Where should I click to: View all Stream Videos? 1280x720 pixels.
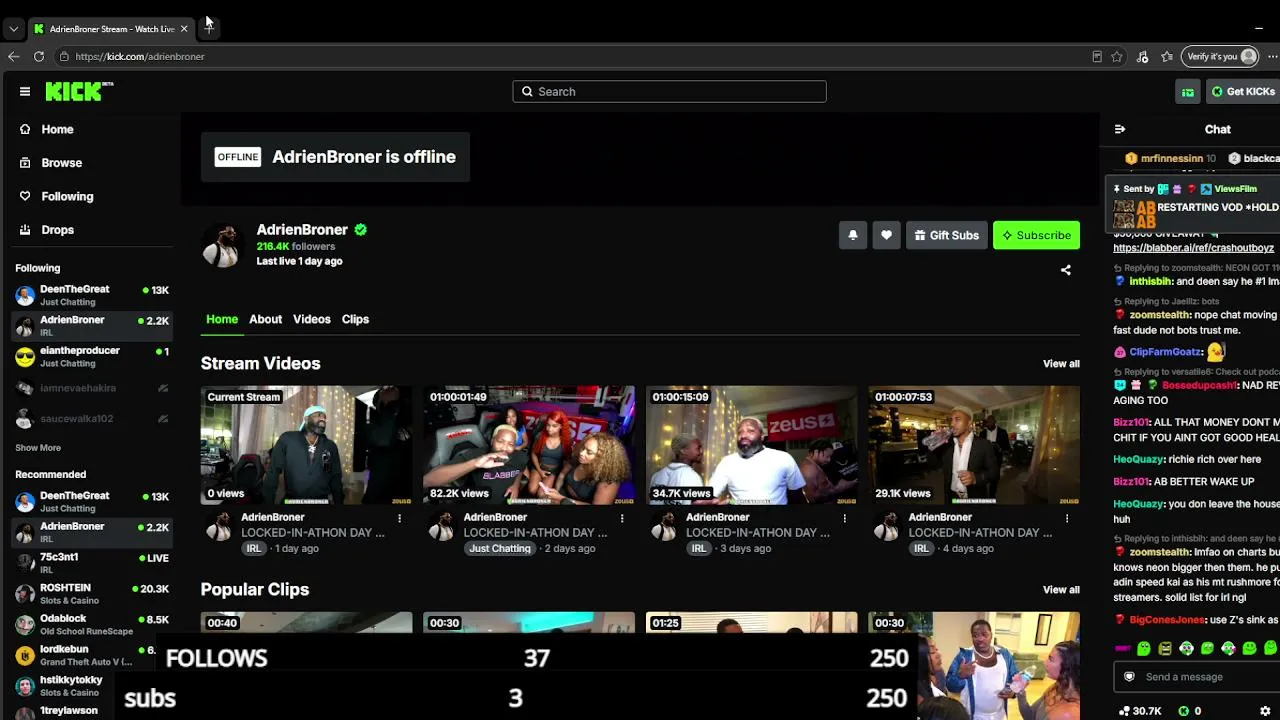pos(1061,364)
